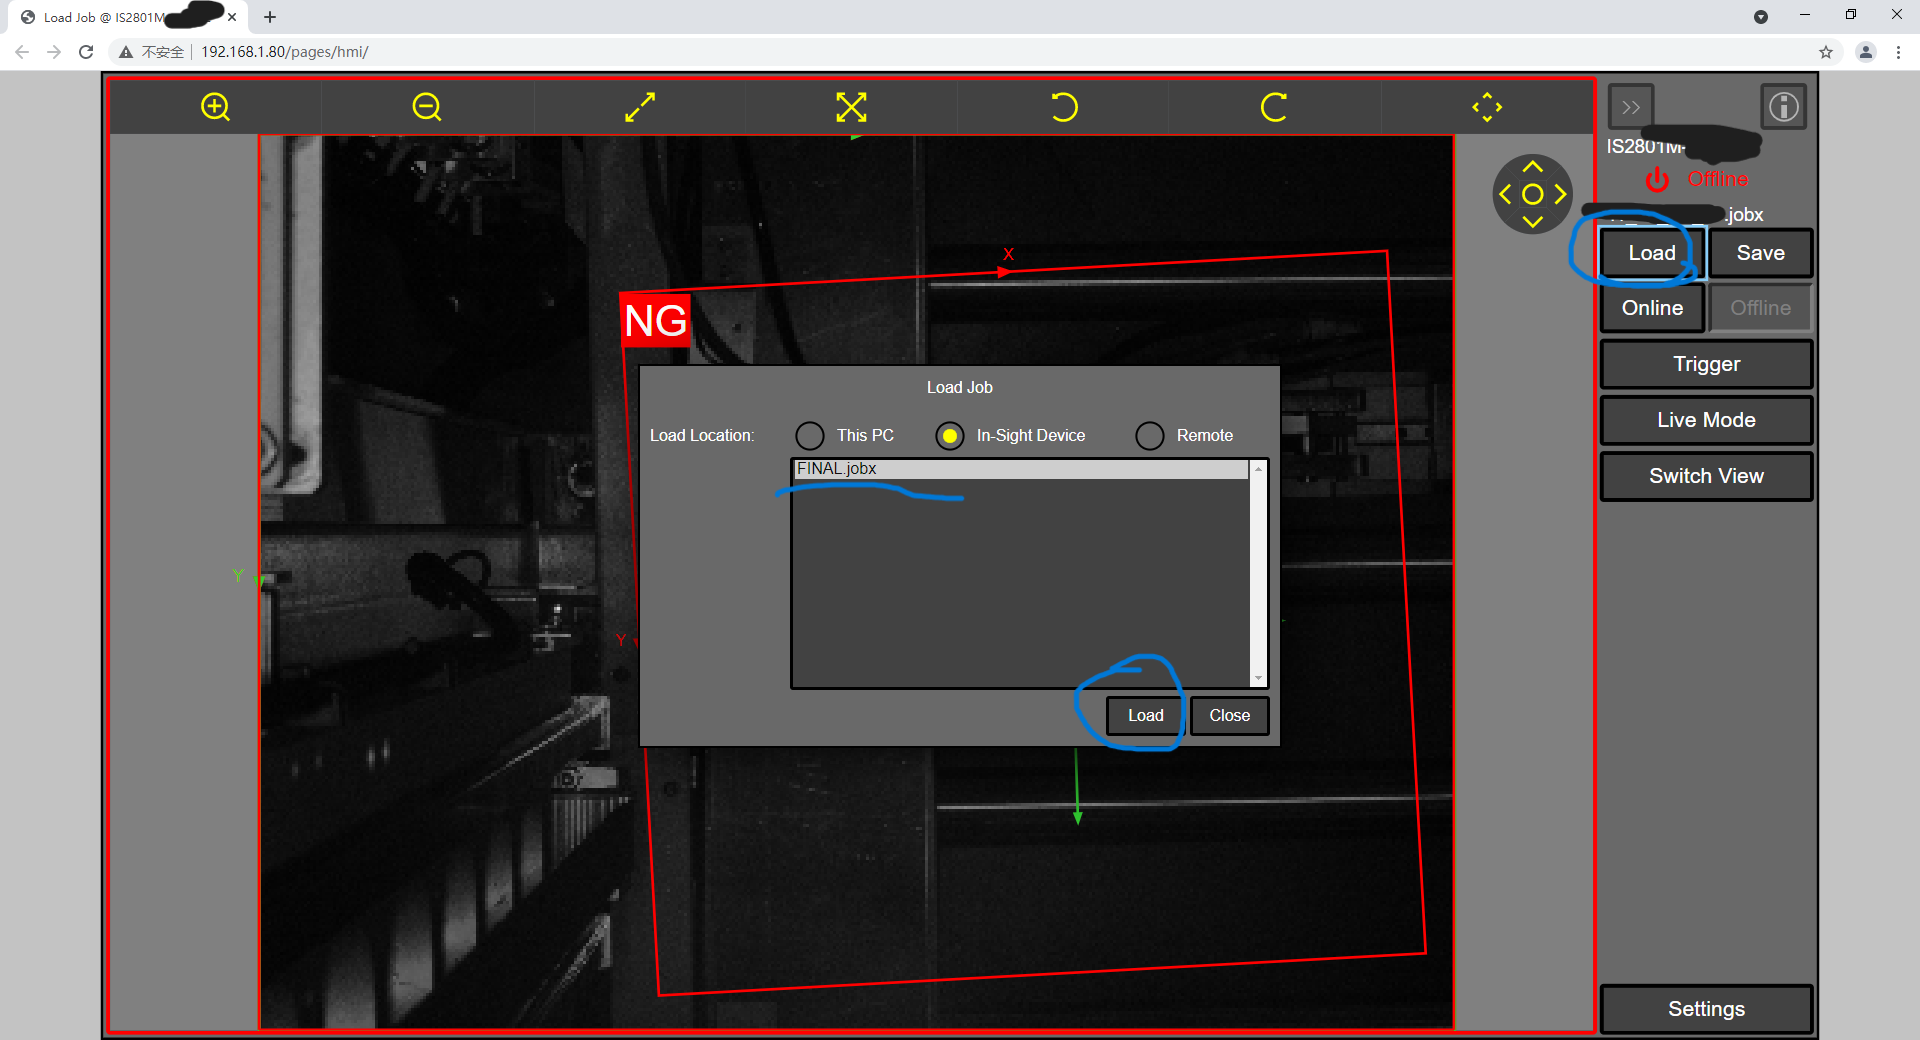The height and width of the screenshot is (1040, 1920).
Task: Rotate image counterclockwise
Action: point(1064,107)
